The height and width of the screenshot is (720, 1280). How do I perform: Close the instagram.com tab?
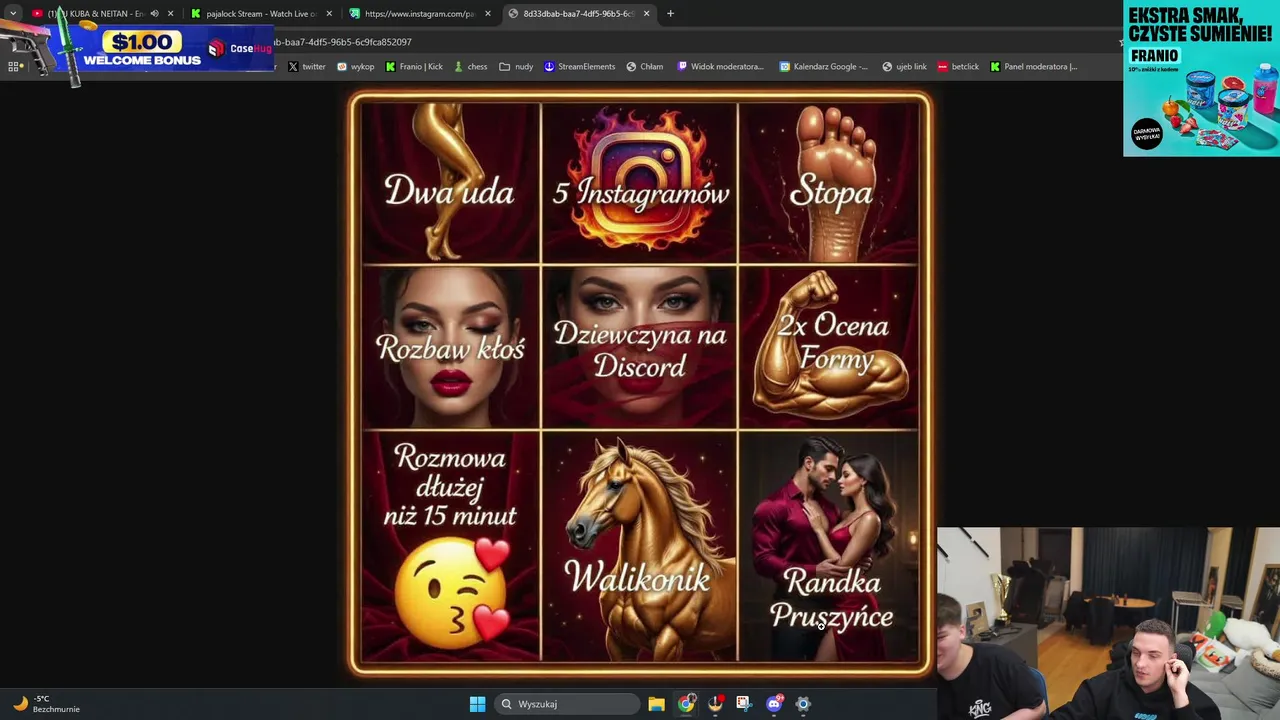[x=488, y=14]
